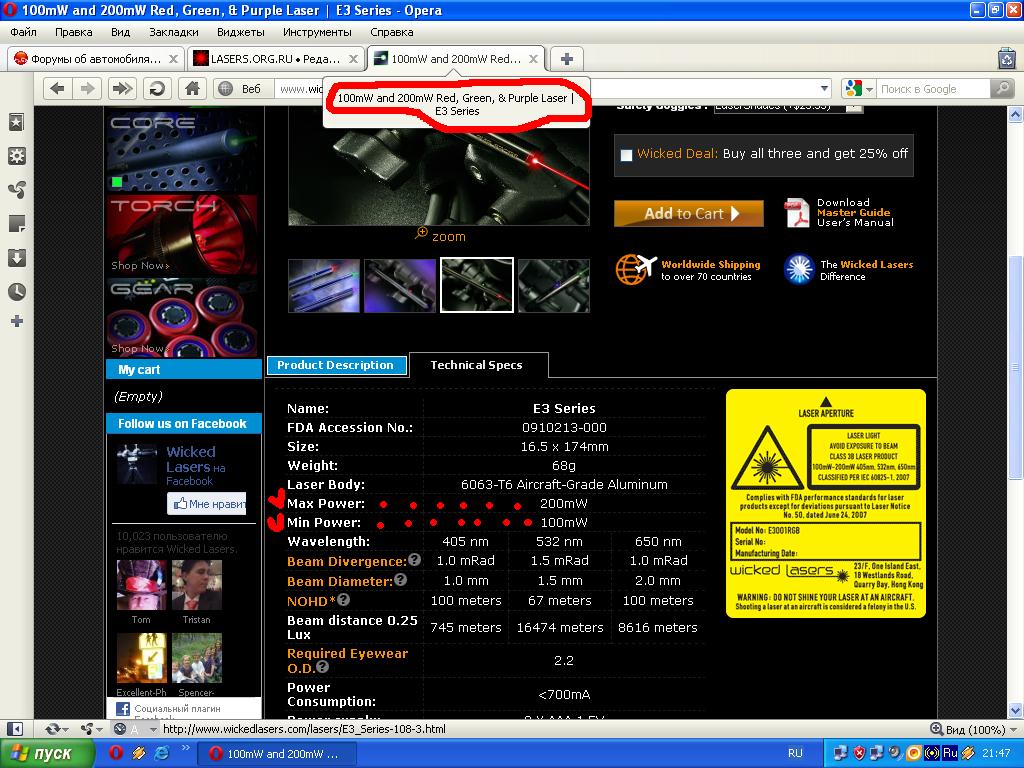The width and height of the screenshot is (1024, 768).
Task: Open the Beam Diameter help icon
Action: point(400,579)
